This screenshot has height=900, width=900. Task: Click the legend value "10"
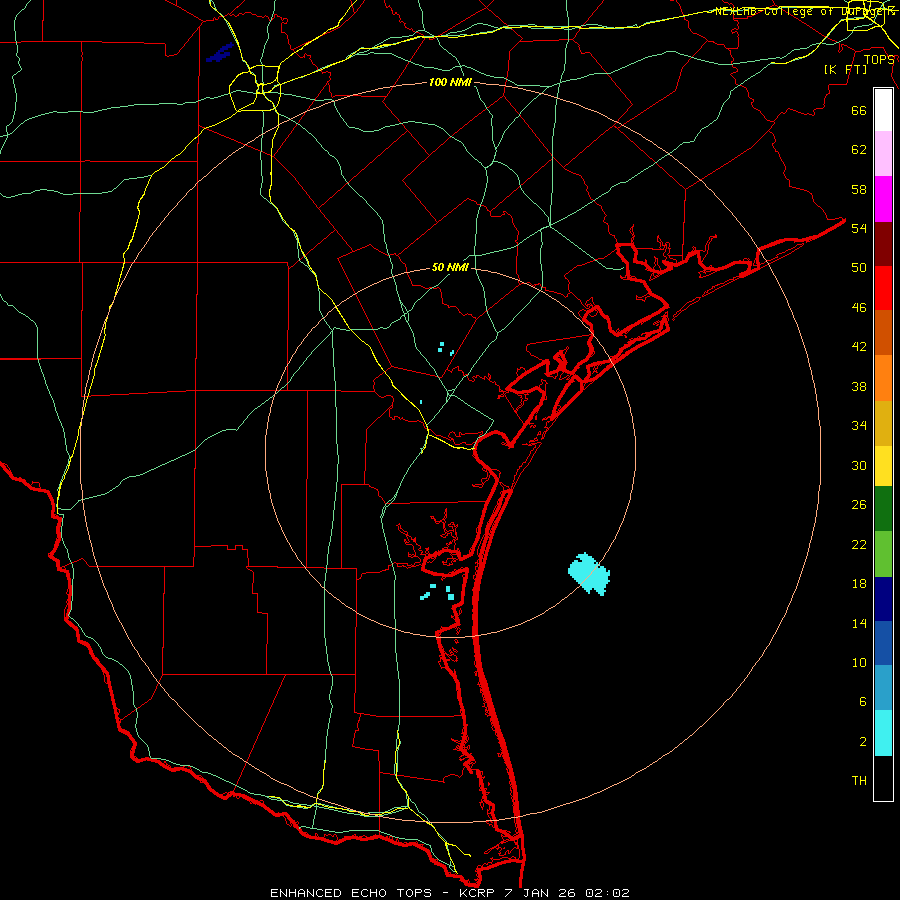pyautogui.click(x=859, y=662)
